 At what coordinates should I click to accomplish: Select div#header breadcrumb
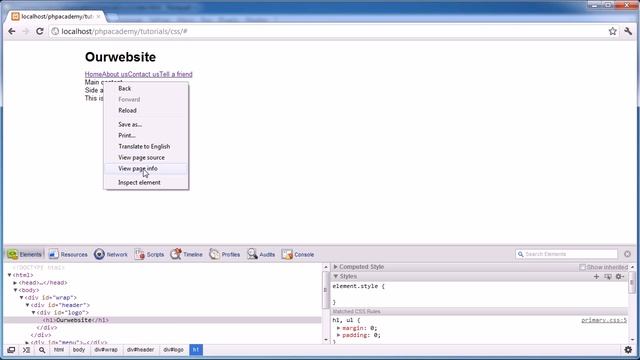(x=140, y=350)
